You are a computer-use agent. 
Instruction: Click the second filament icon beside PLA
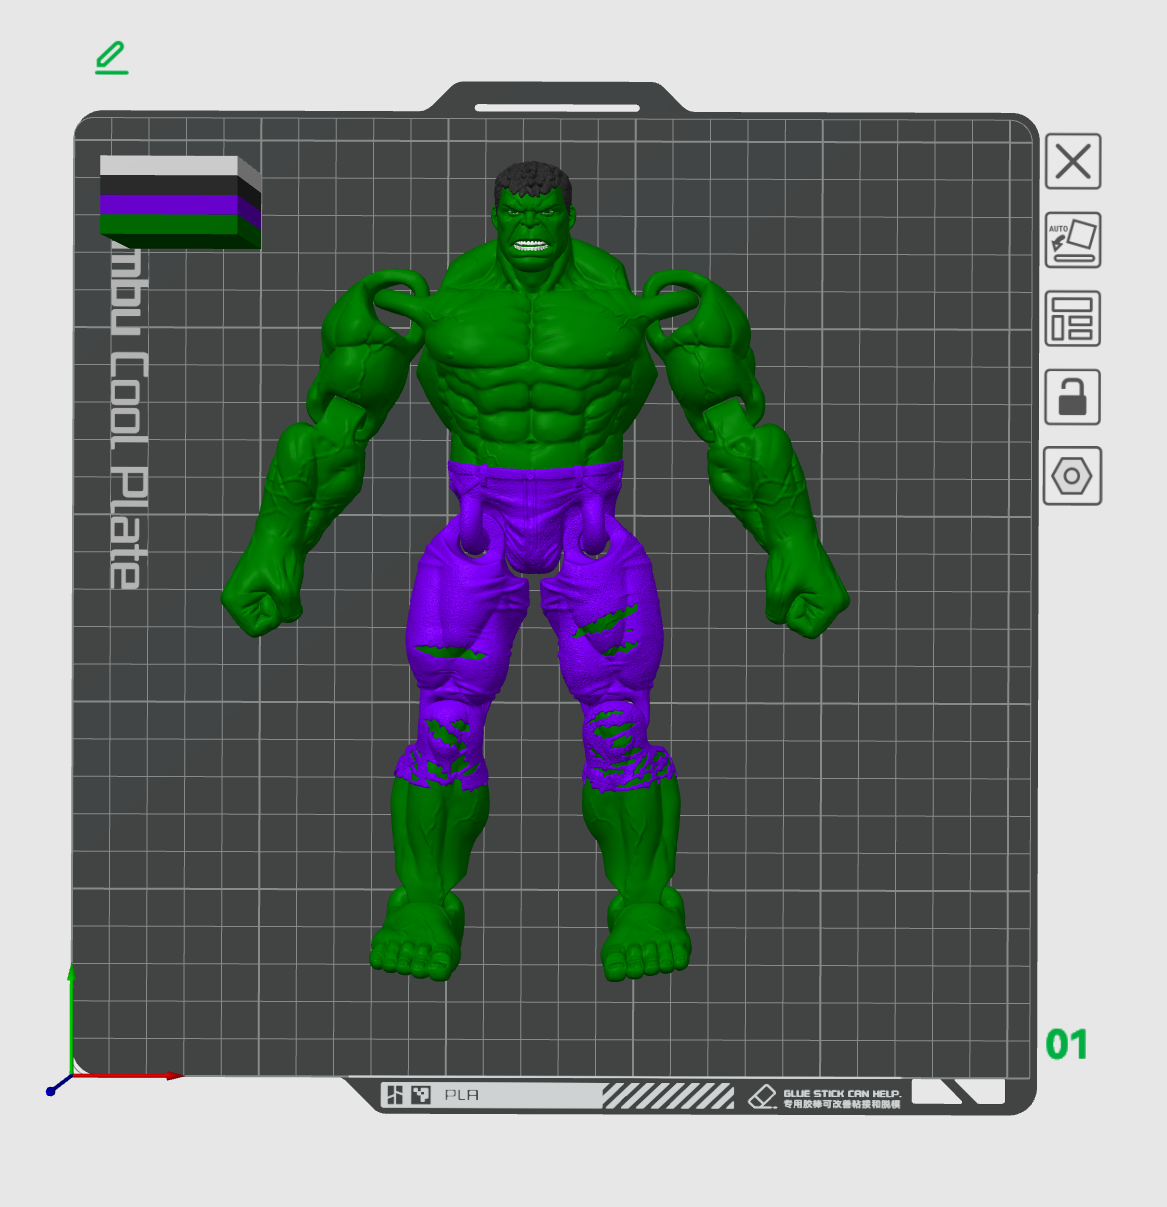coord(422,1093)
